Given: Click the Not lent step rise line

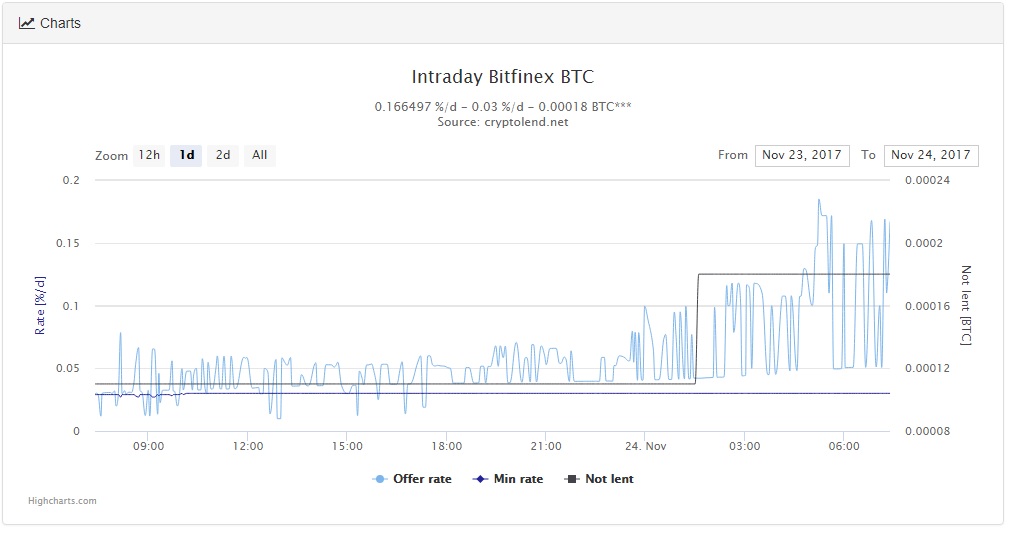Looking at the screenshot, I should 697,330.
